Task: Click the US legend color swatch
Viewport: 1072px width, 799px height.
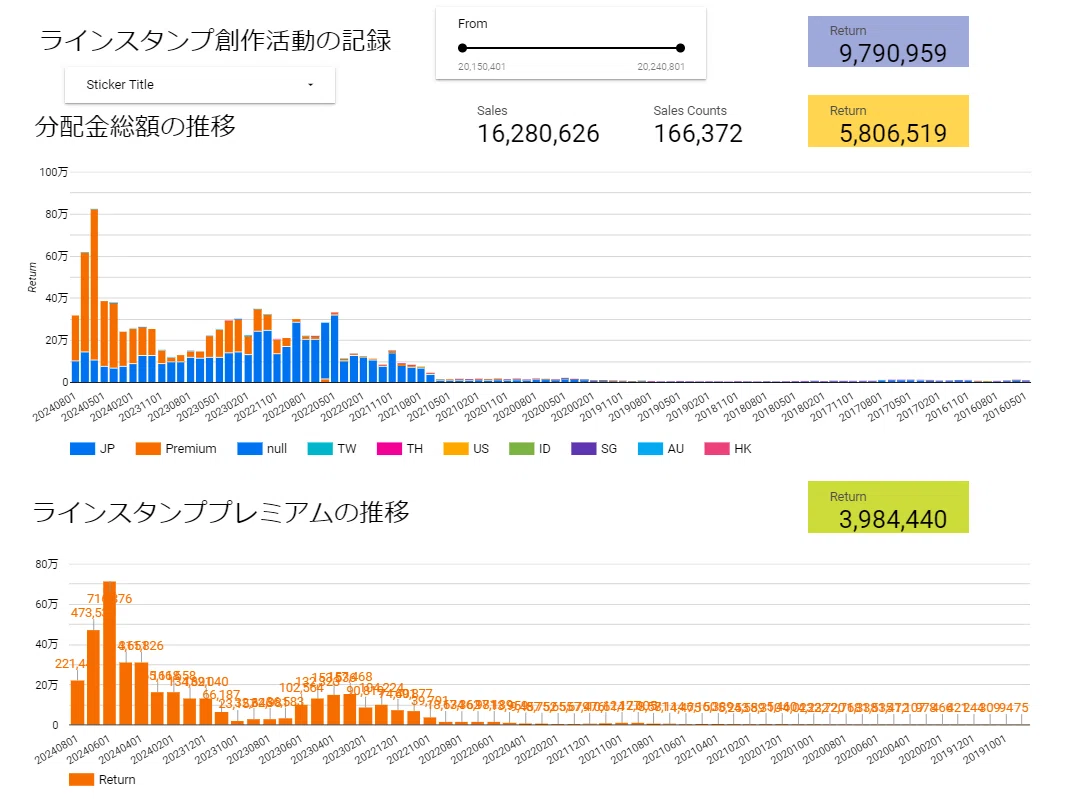Action: point(455,448)
